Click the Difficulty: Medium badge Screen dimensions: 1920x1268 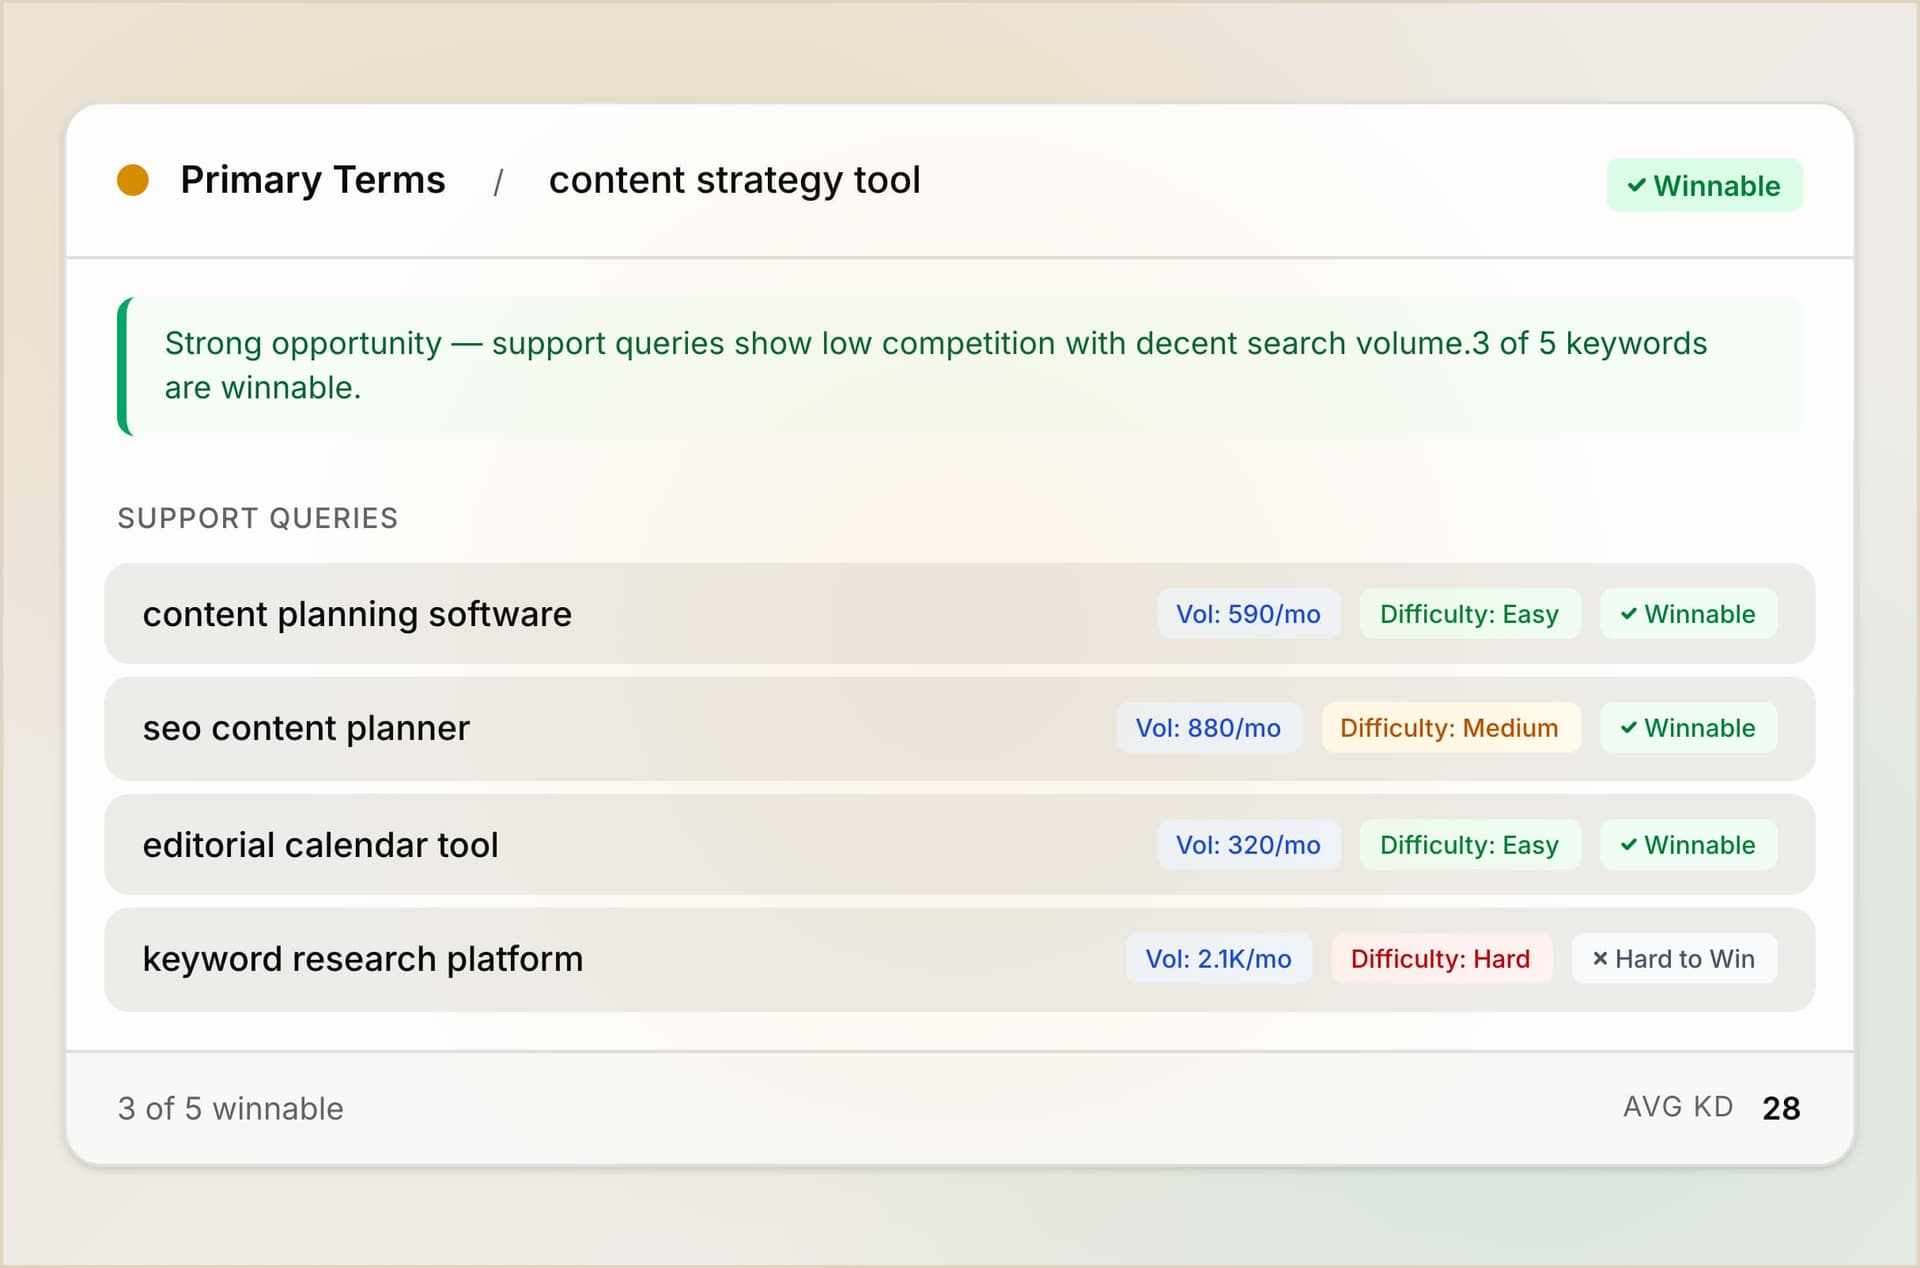[x=1449, y=728]
